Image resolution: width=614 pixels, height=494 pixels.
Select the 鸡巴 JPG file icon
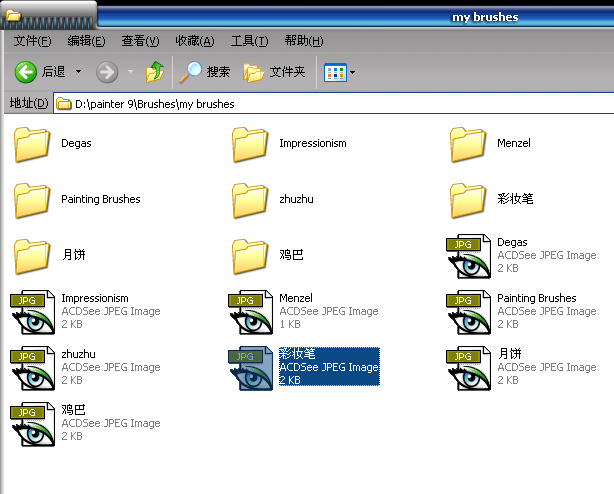pyautogui.click(x=33, y=424)
